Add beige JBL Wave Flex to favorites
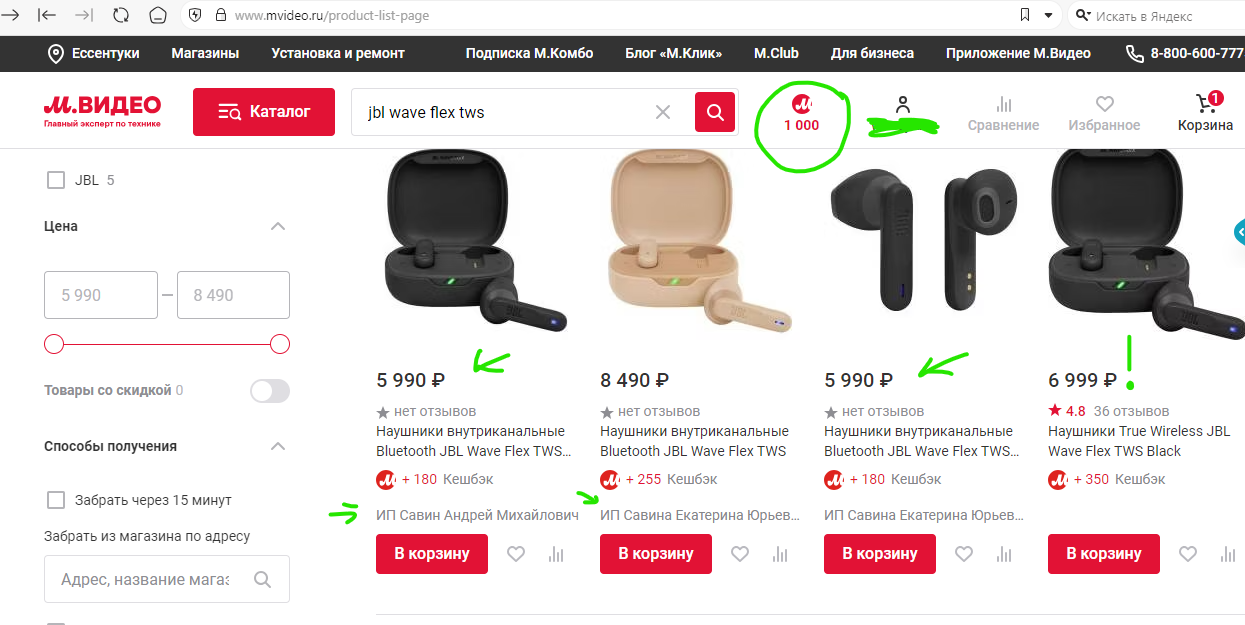 click(740, 554)
